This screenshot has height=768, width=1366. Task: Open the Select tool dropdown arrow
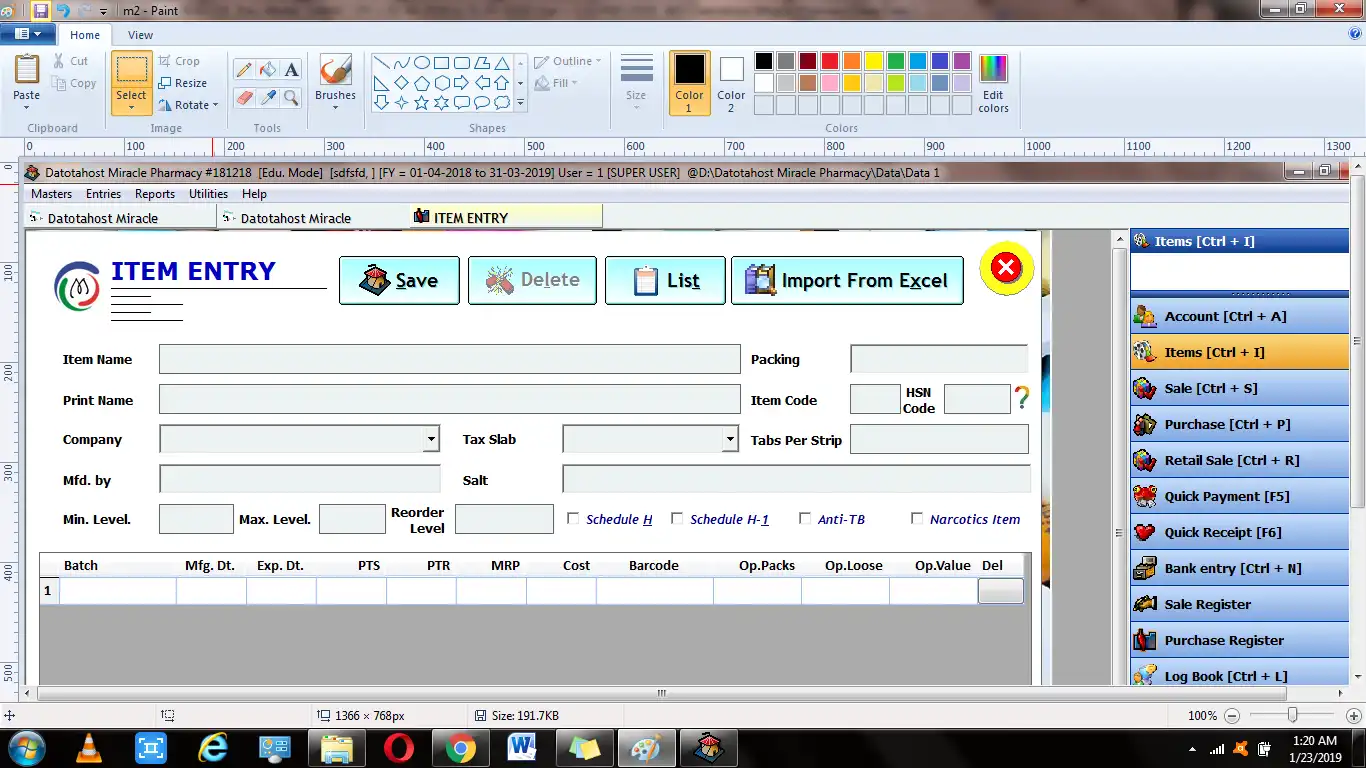click(x=131, y=107)
